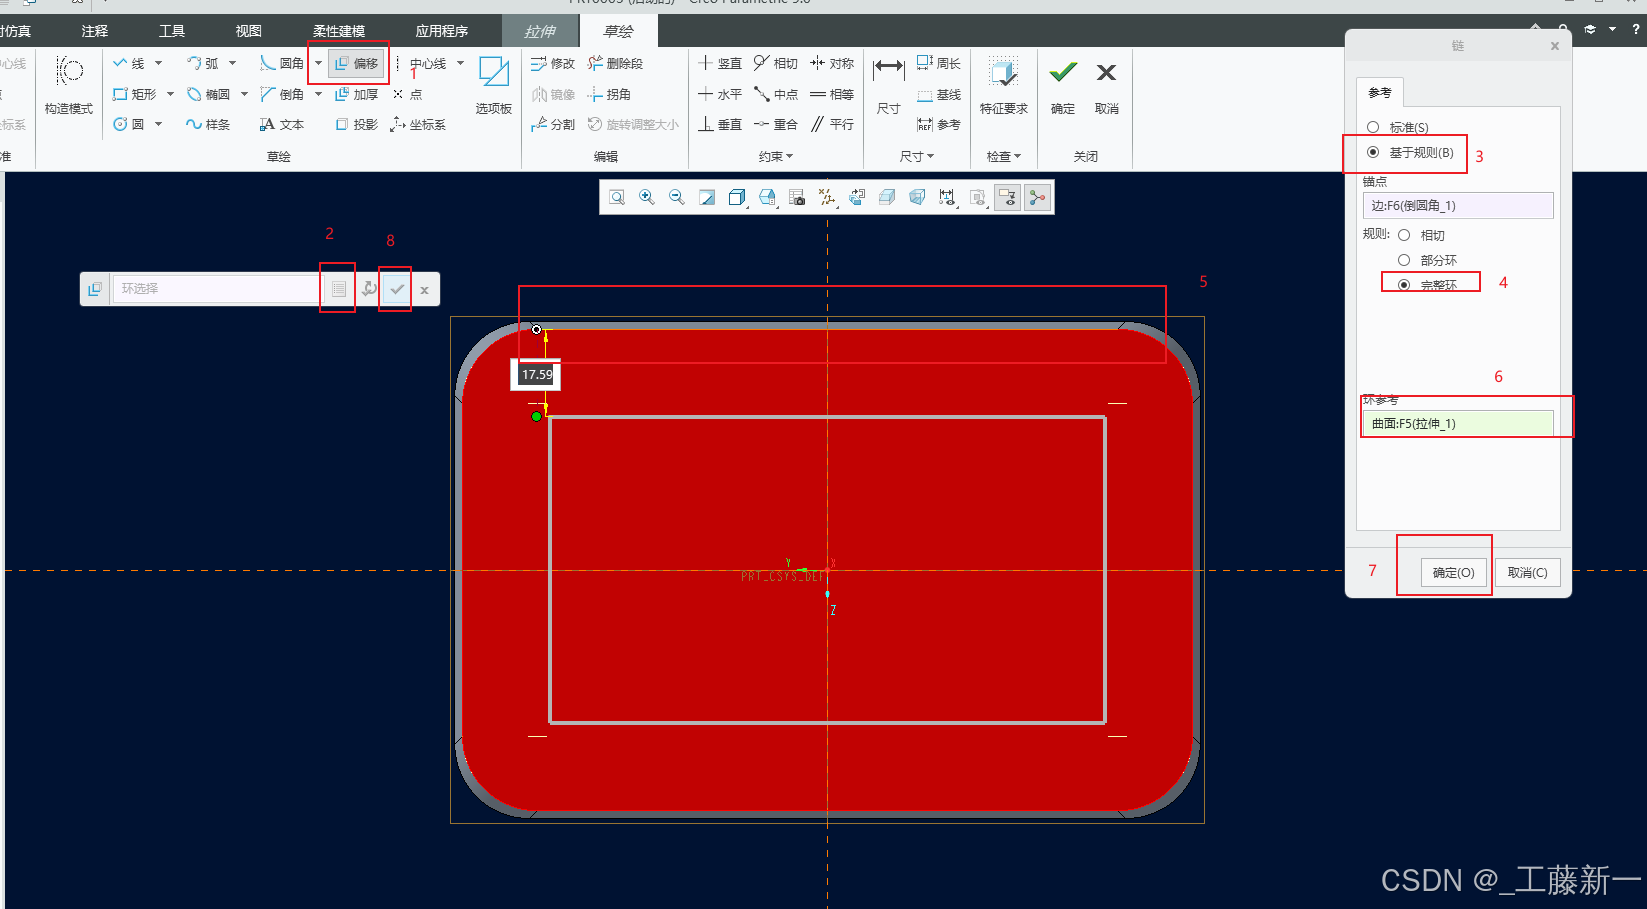The image size is (1647, 909).
Task: Apply the 对称 (Symmetric) constraint
Action: pyautogui.click(x=832, y=63)
